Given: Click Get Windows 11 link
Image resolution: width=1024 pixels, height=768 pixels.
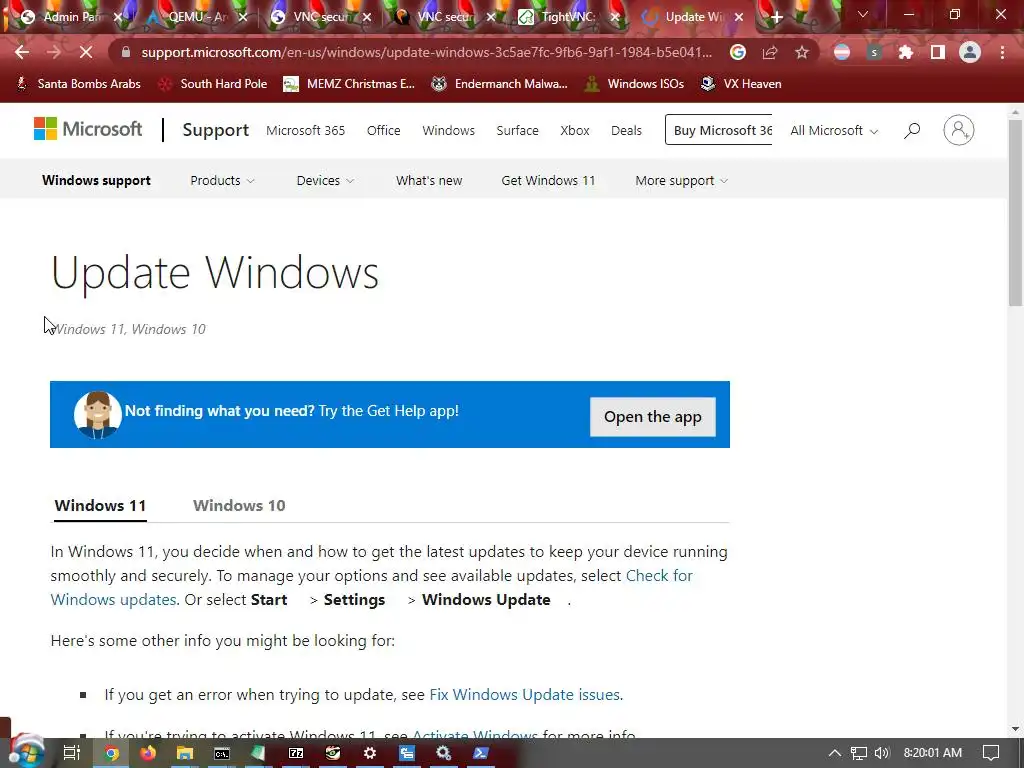Looking at the screenshot, I should [x=549, y=181].
